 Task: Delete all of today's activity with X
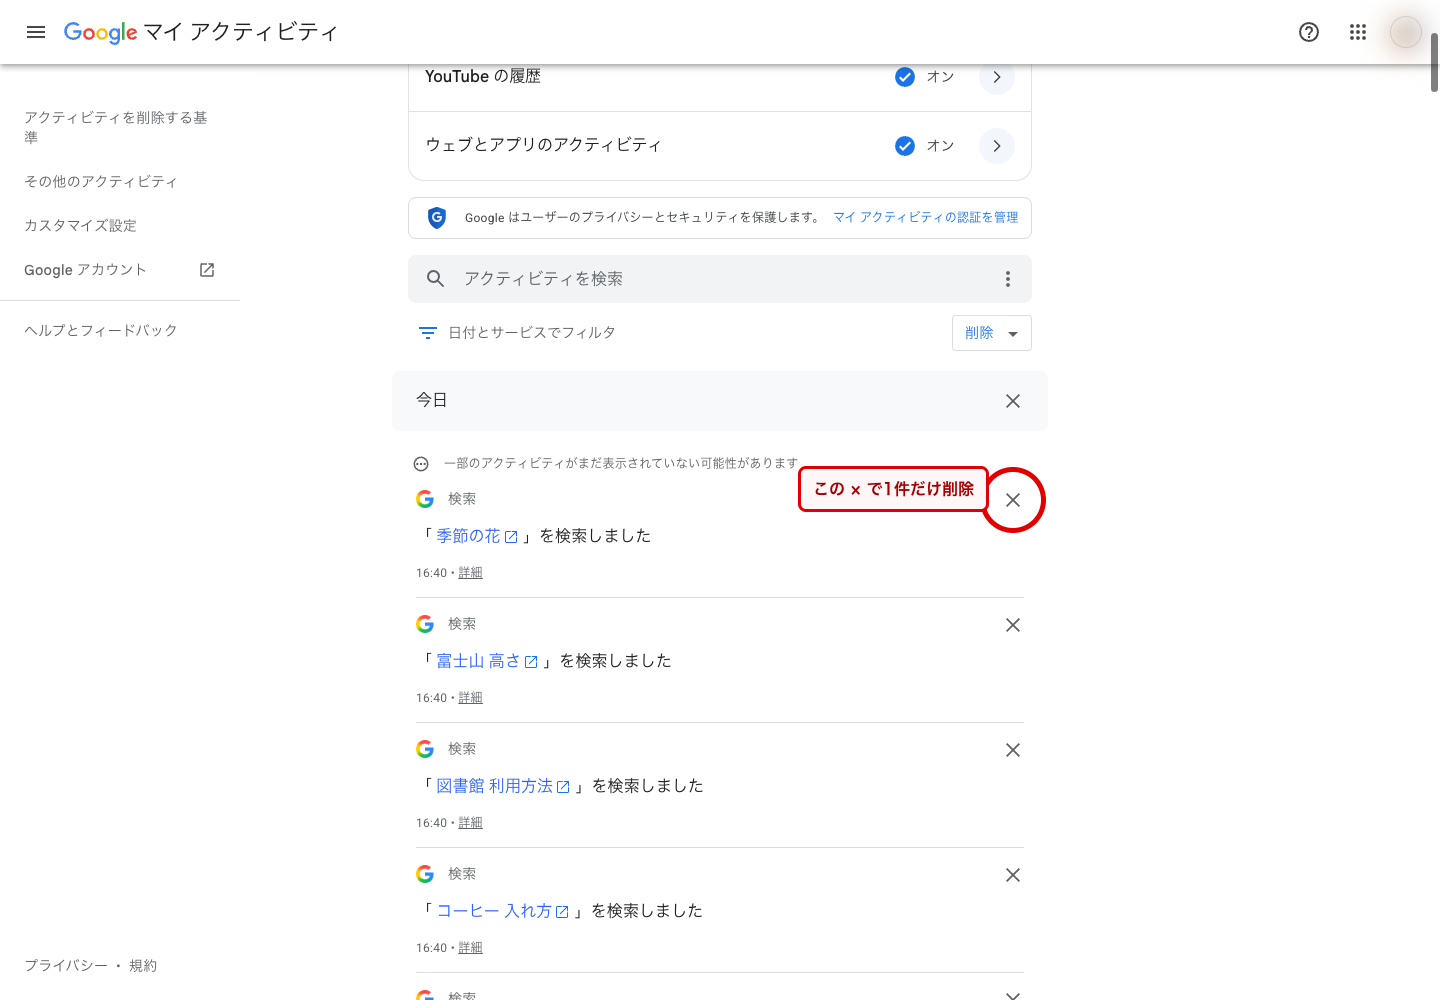pos(1013,401)
